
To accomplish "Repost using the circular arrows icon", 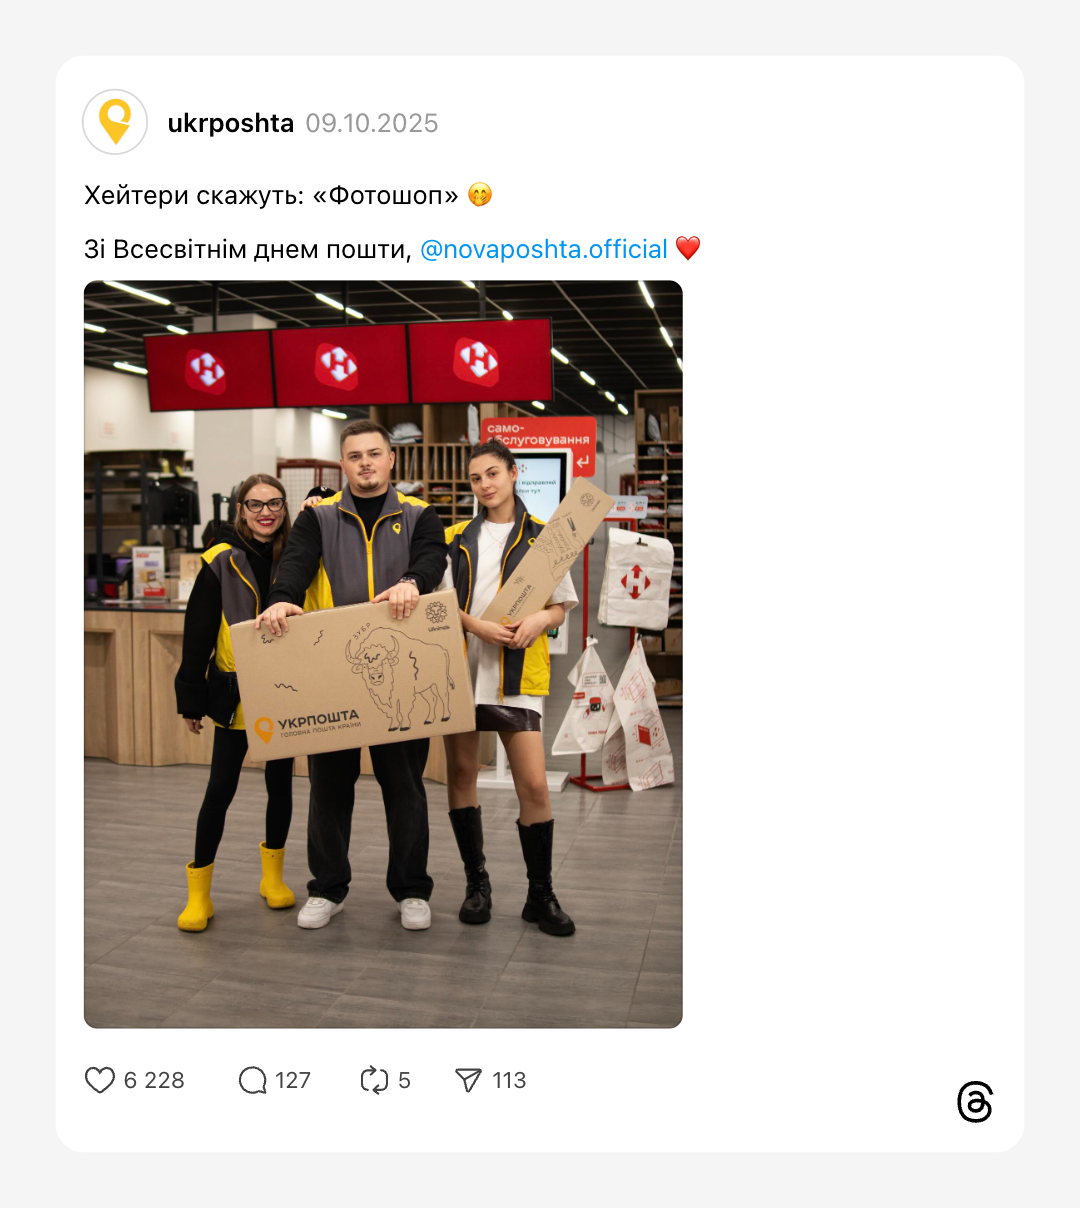I will 374,1080.
